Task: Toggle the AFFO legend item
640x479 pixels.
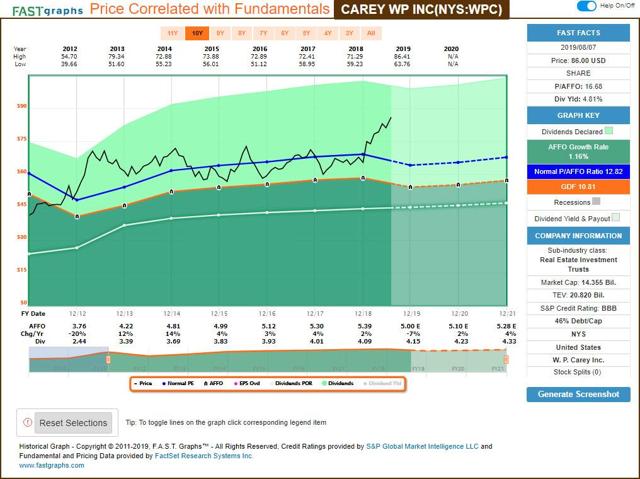Action: pyautogui.click(x=213, y=384)
